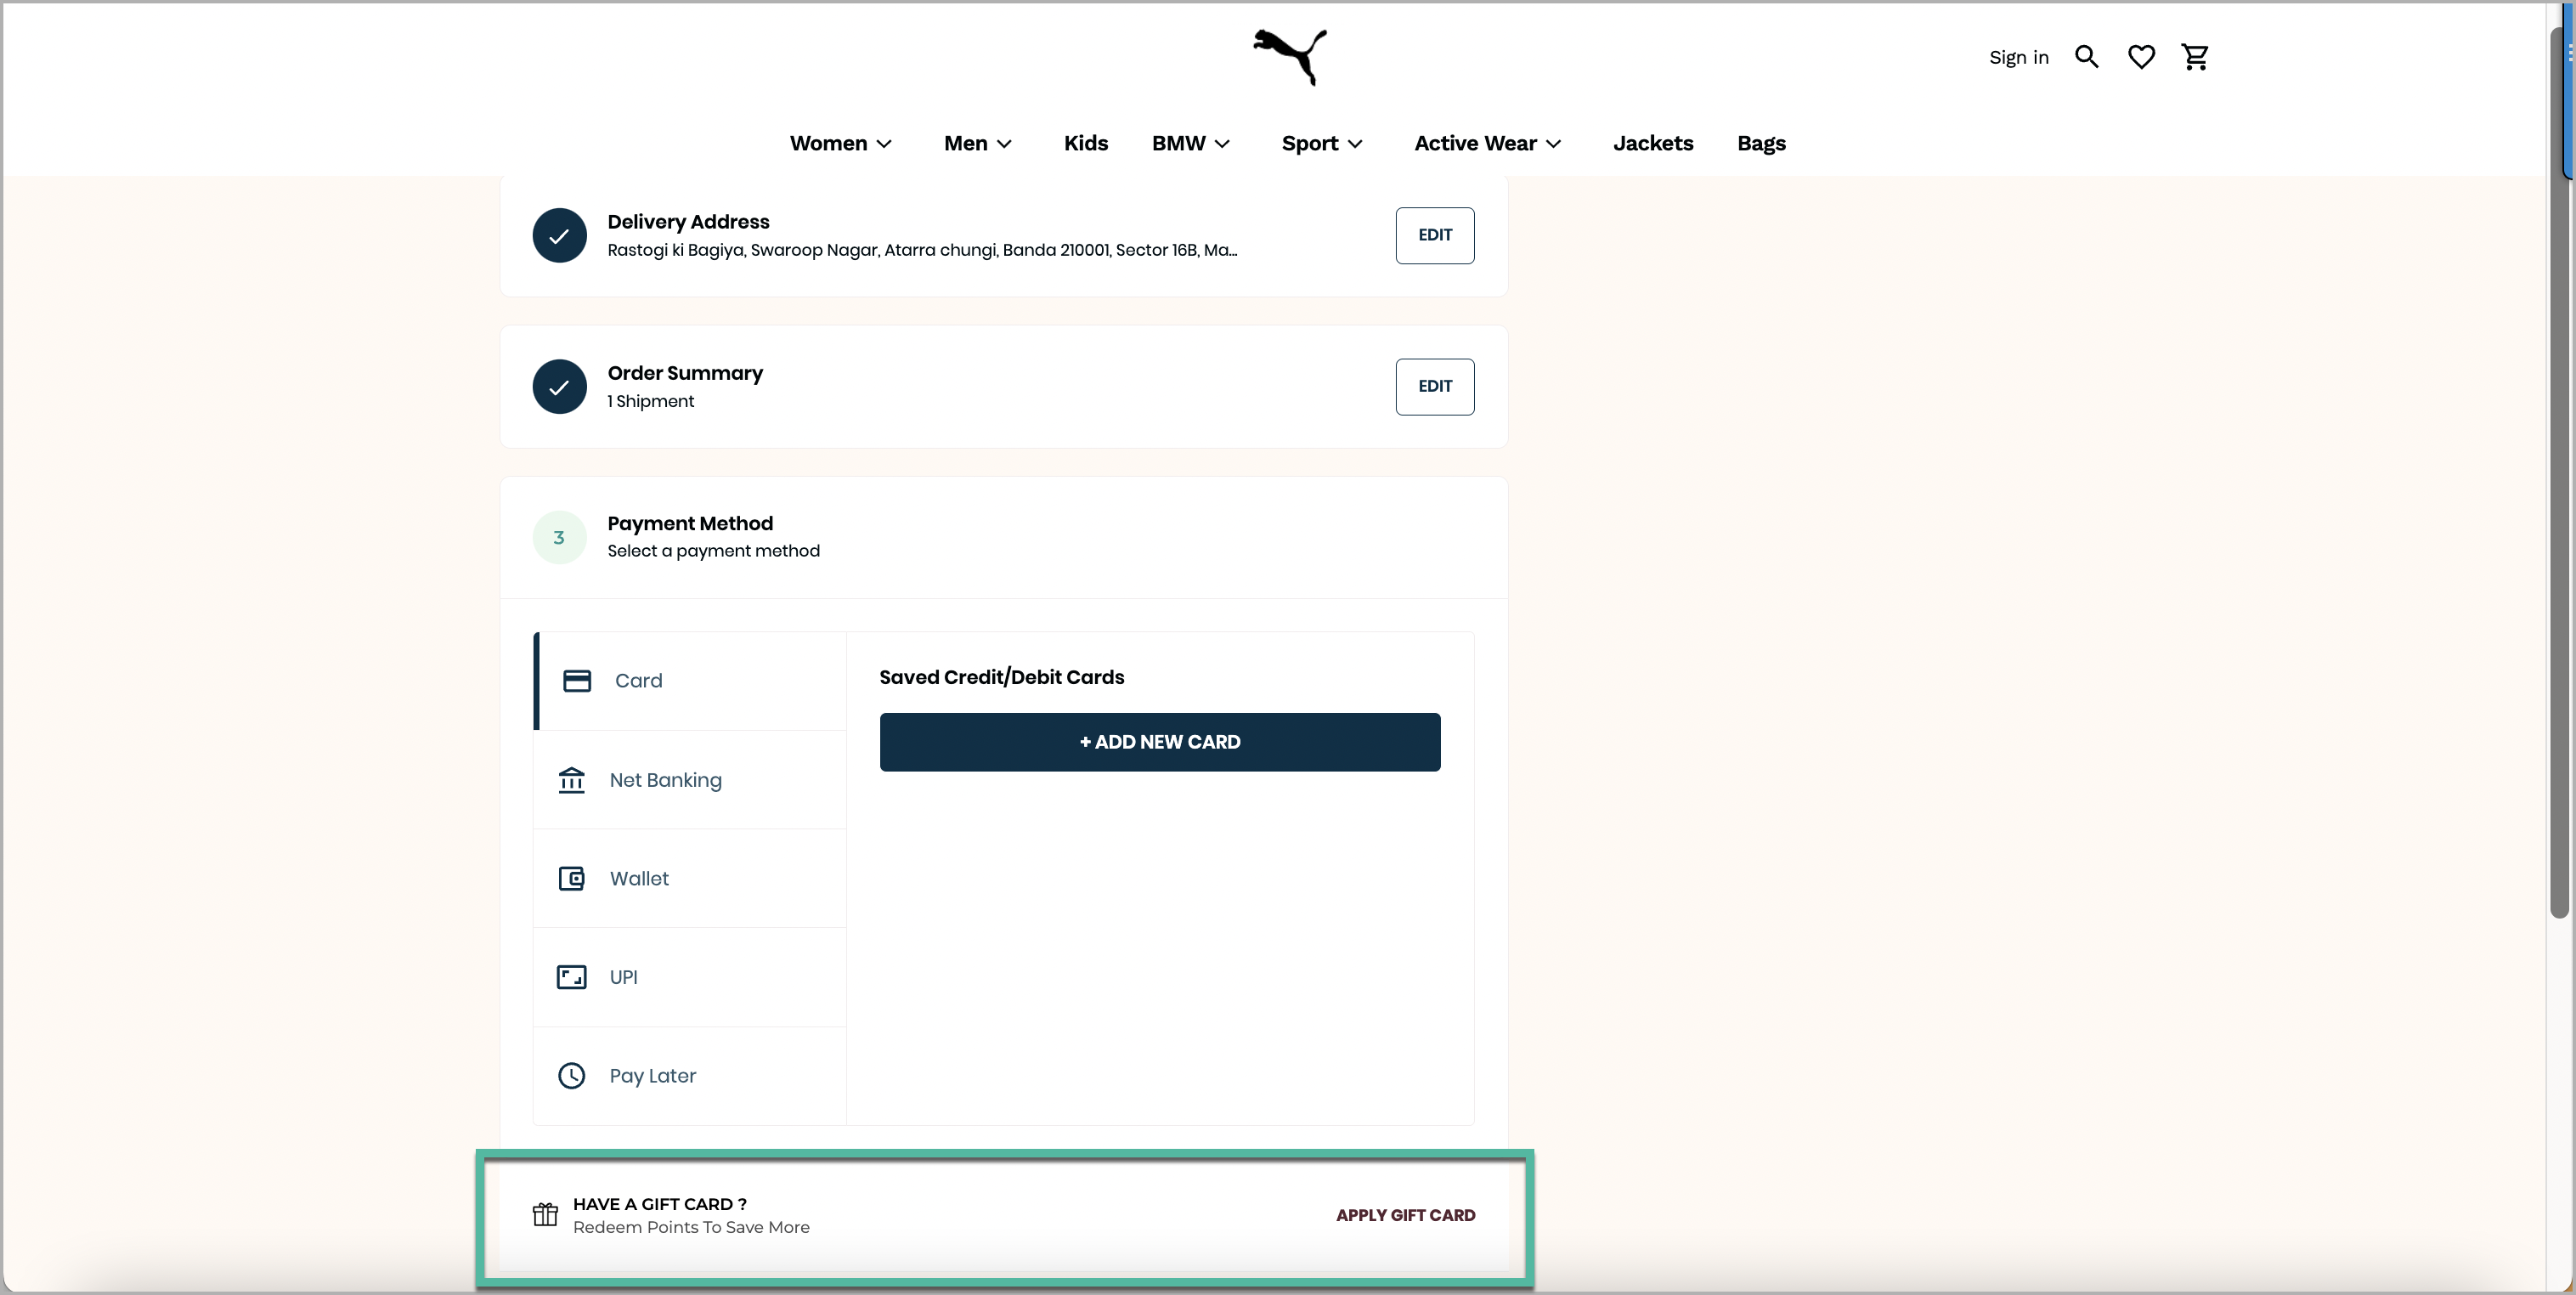Expand the Women menu chevron

[884, 144]
